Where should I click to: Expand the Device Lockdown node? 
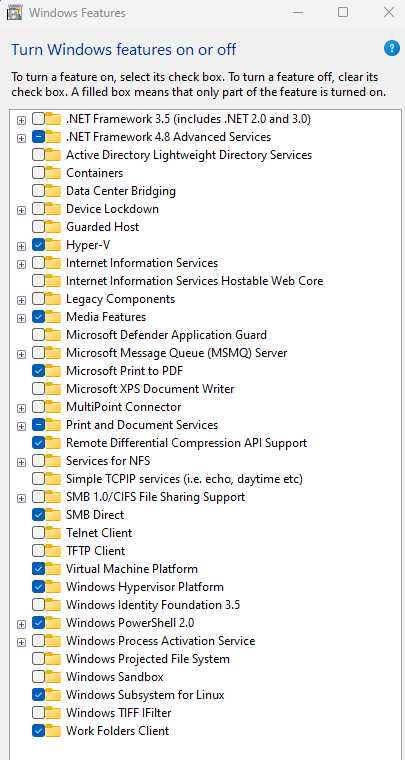(21, 210)
